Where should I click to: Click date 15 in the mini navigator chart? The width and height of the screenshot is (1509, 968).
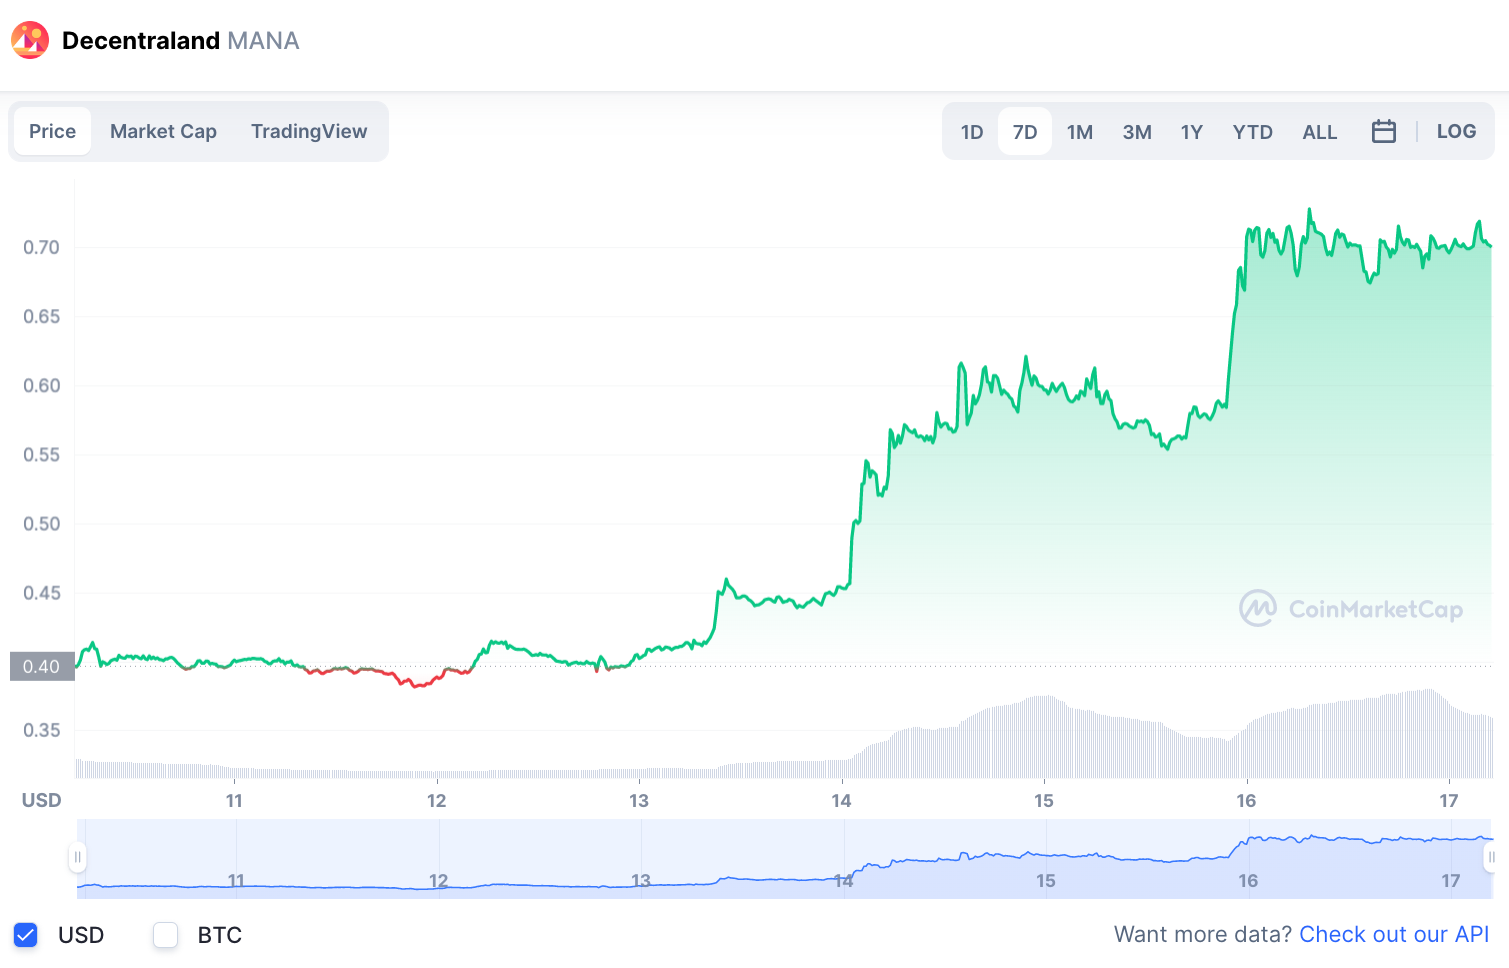click(x=1045, y=880)
